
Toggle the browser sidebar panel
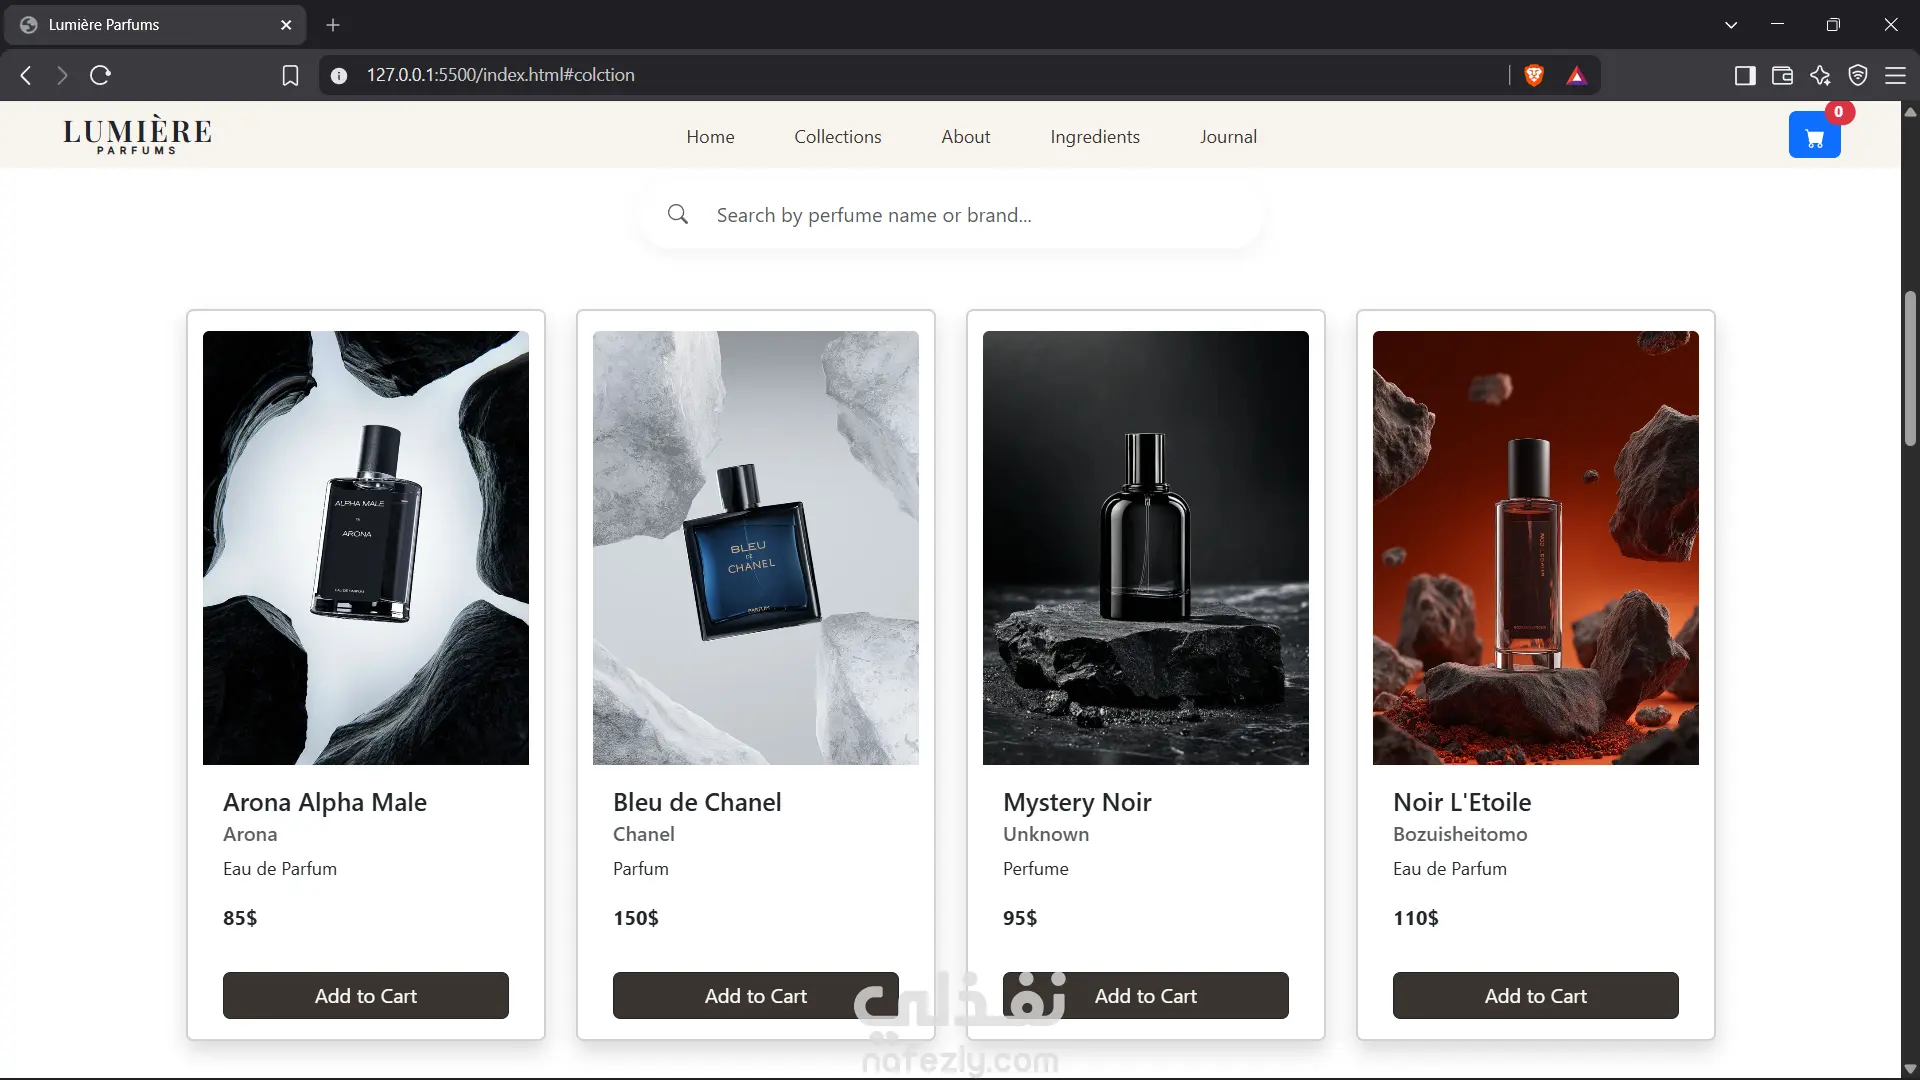coord(1745,75)
